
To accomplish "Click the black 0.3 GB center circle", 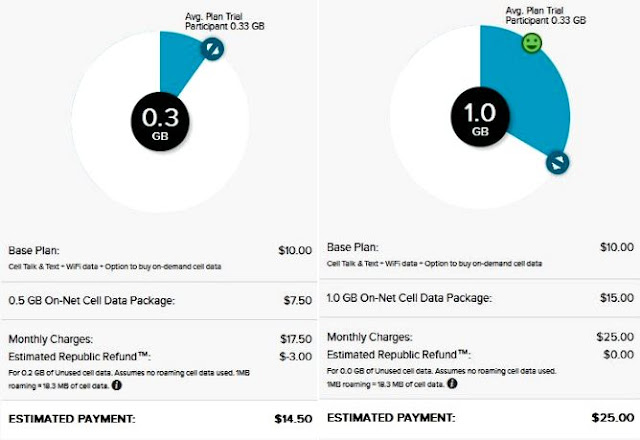I will click(x=160, y=122).
